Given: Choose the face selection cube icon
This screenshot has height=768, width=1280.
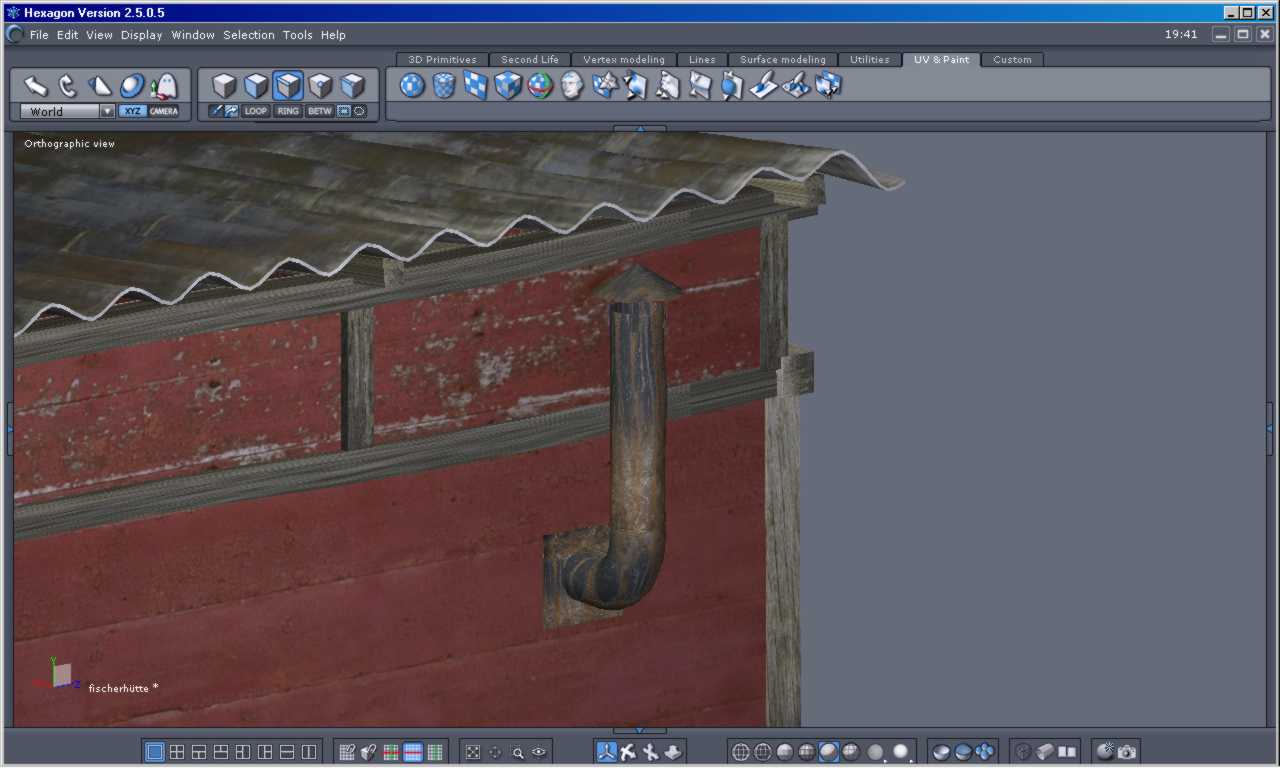Looking at the screenshot, I should tap(256, 86).
